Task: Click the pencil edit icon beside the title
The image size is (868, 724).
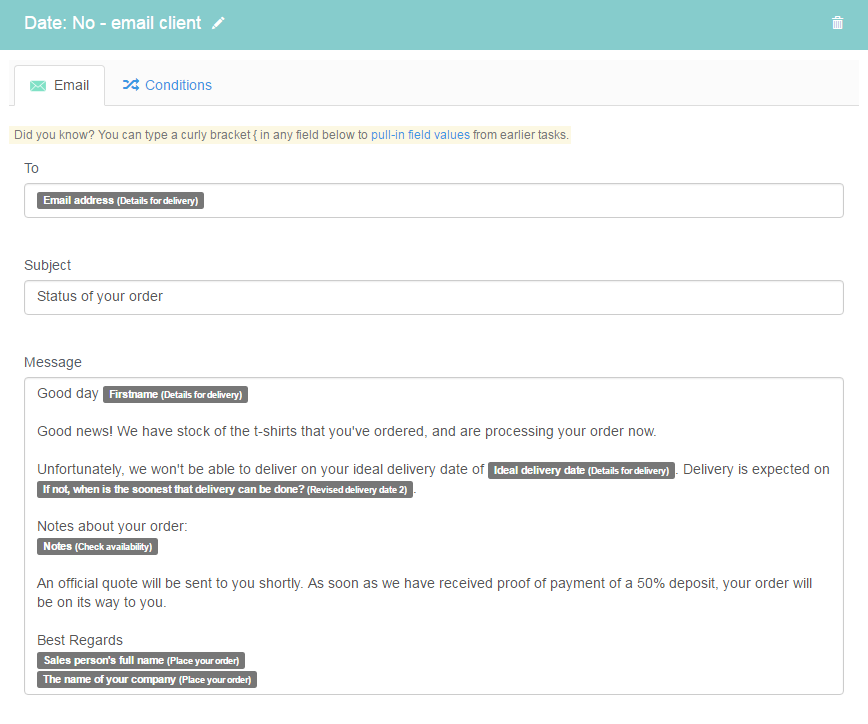Action: (219, 23)
